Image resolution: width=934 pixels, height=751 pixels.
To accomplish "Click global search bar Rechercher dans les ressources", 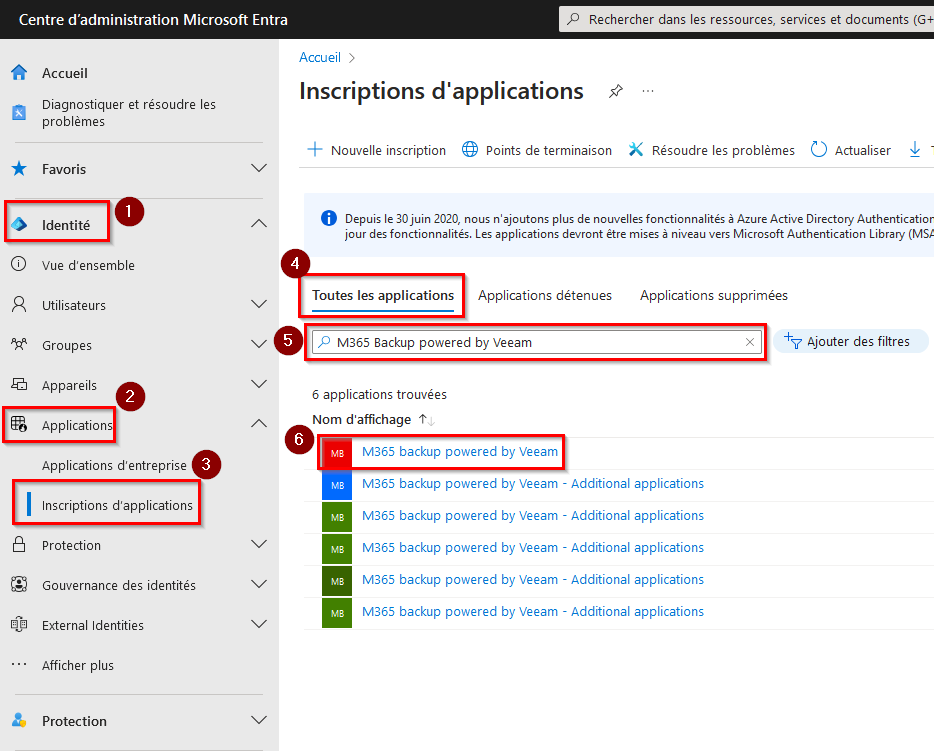I will (746, 19).
